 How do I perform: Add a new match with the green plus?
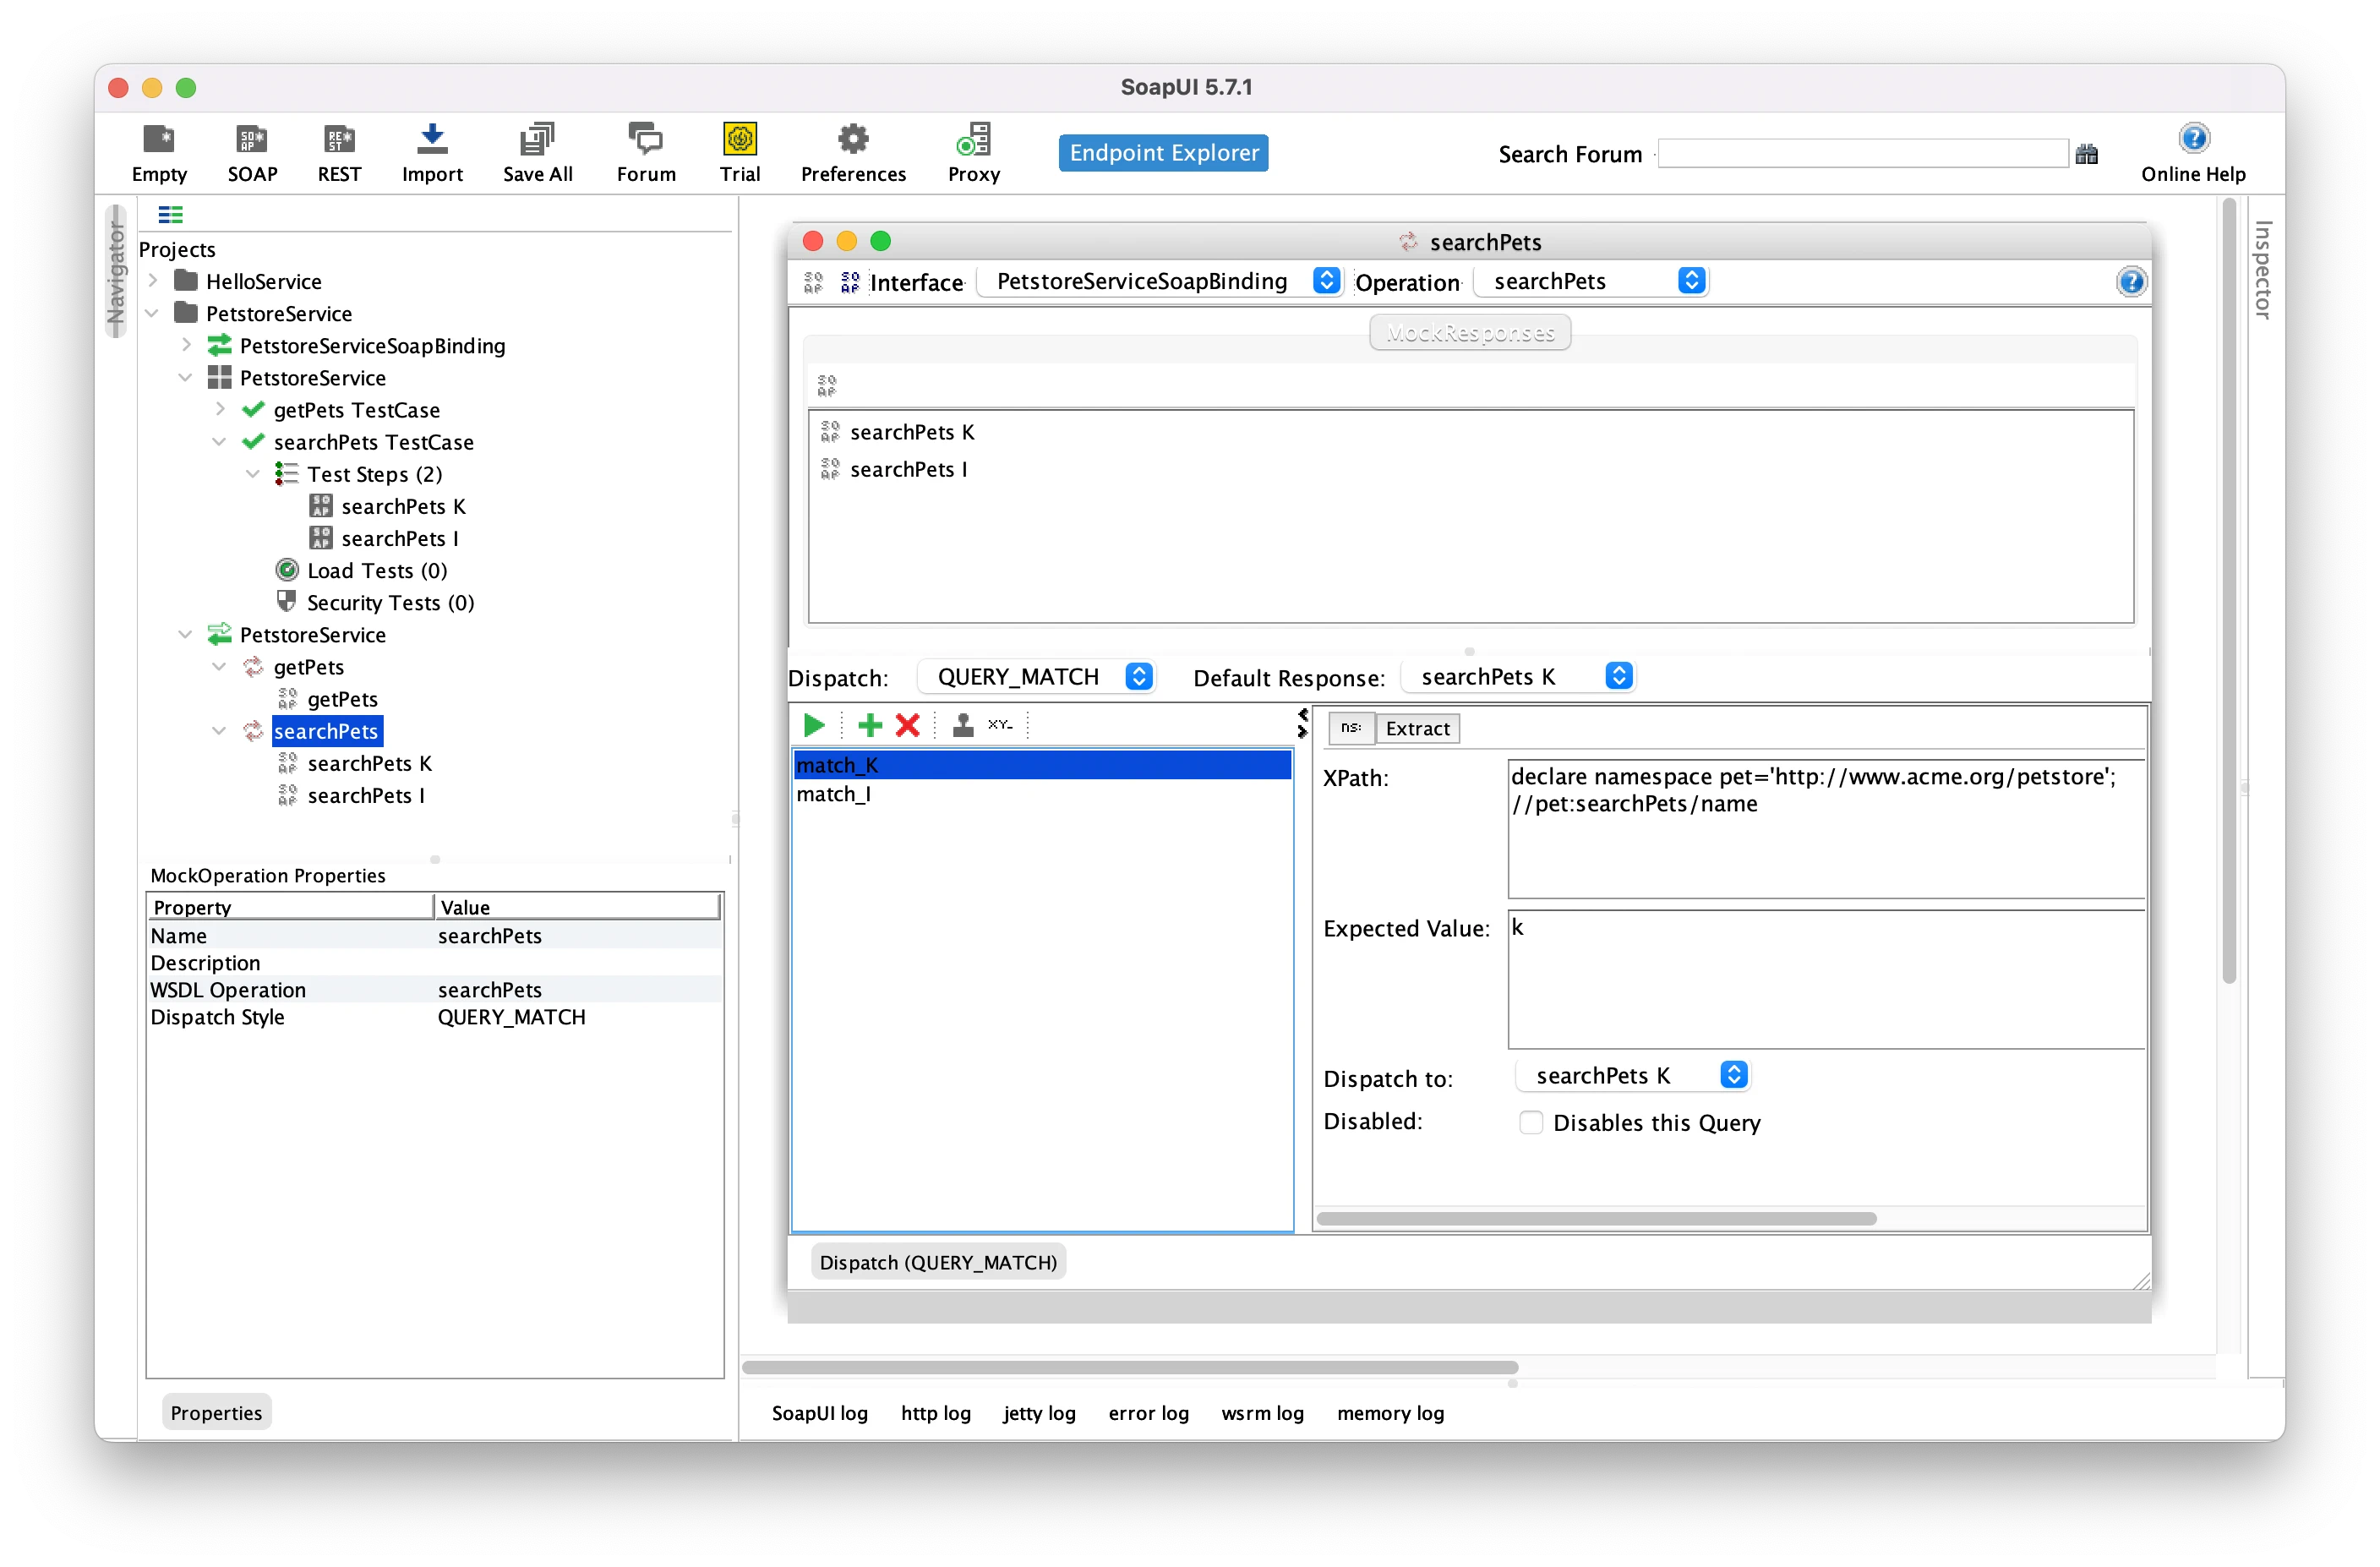coord(870,725)
